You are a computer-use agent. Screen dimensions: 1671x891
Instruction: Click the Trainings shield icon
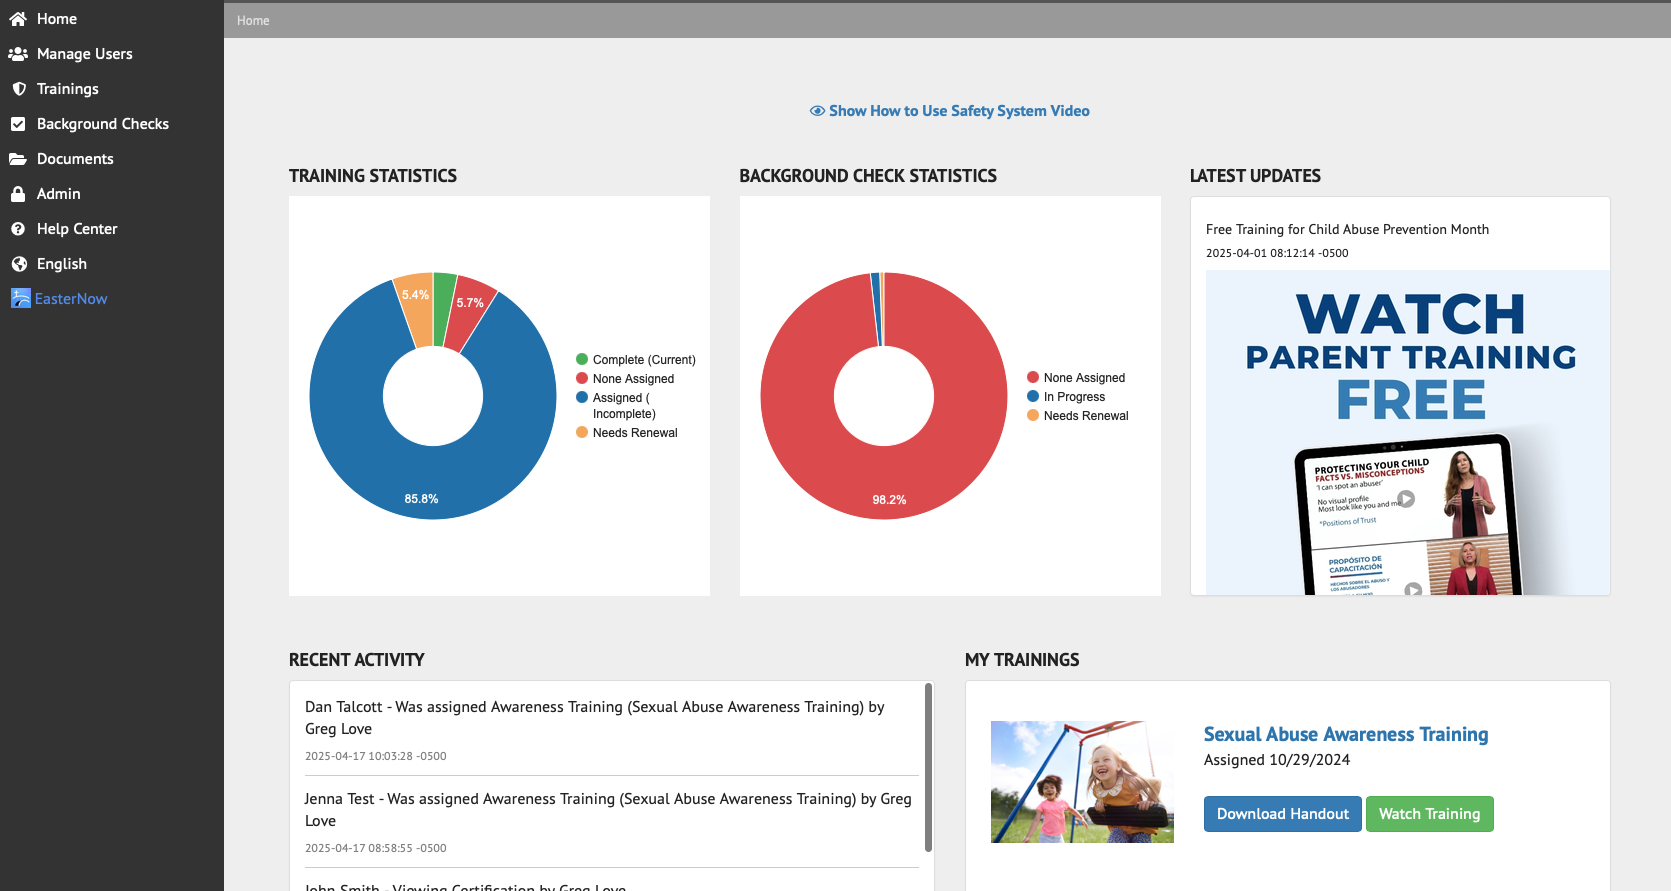(x=18, y=89)
